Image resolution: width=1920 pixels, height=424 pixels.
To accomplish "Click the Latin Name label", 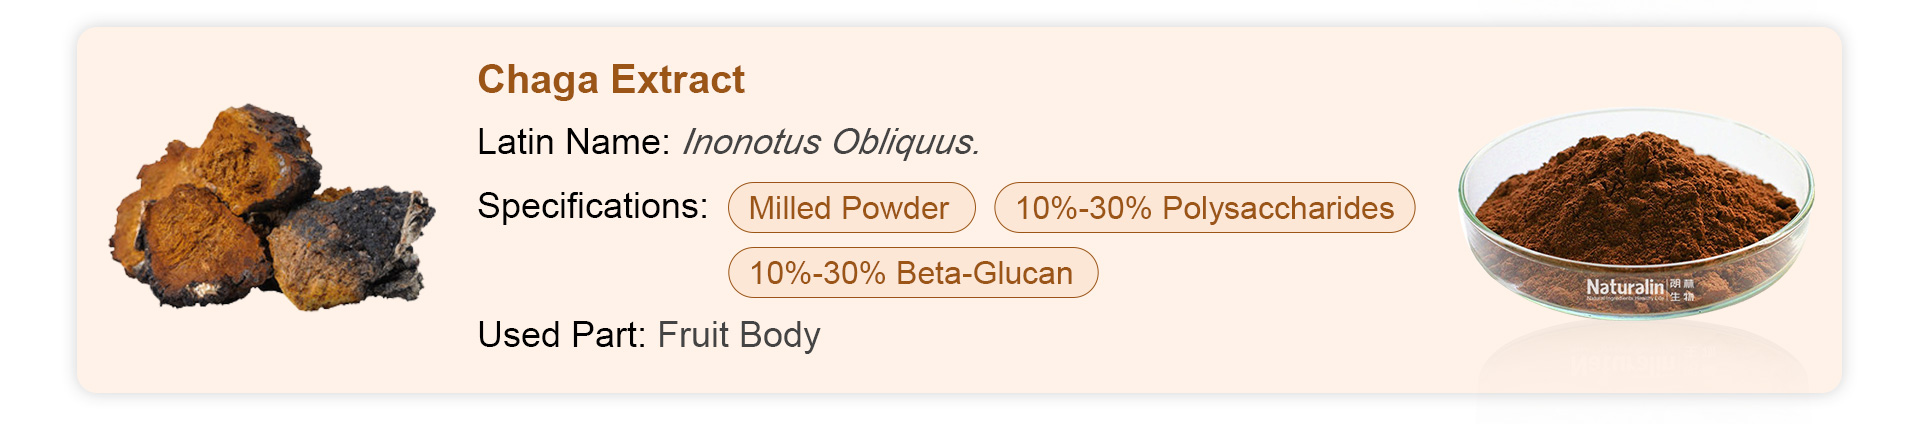I will click(573, 142).
